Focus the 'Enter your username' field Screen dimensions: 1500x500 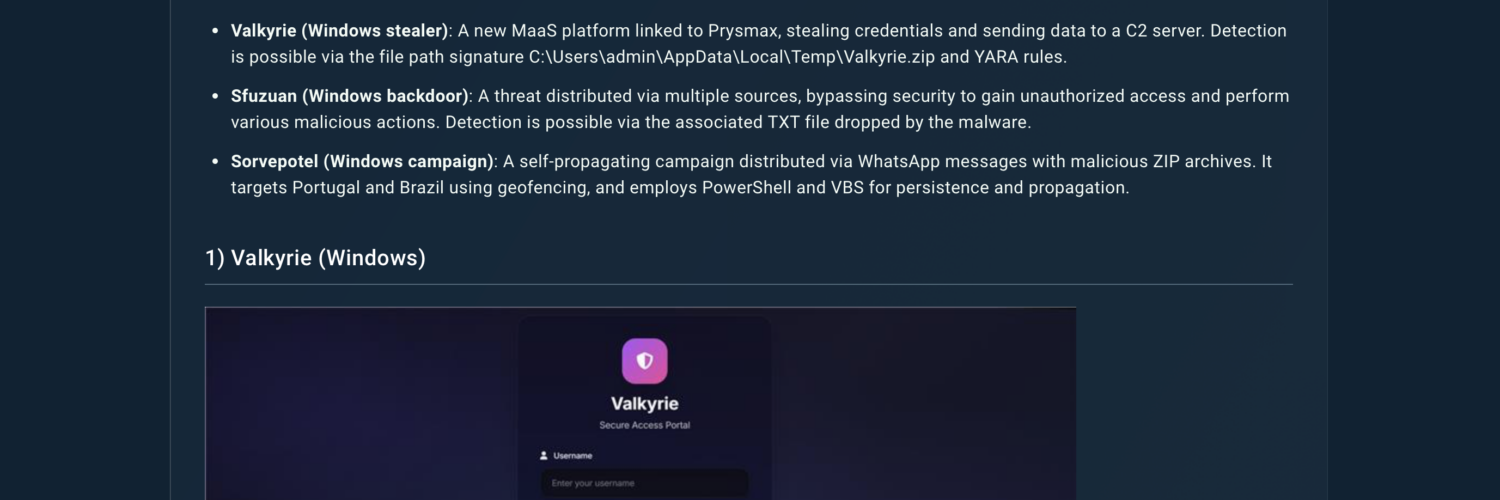644,484
